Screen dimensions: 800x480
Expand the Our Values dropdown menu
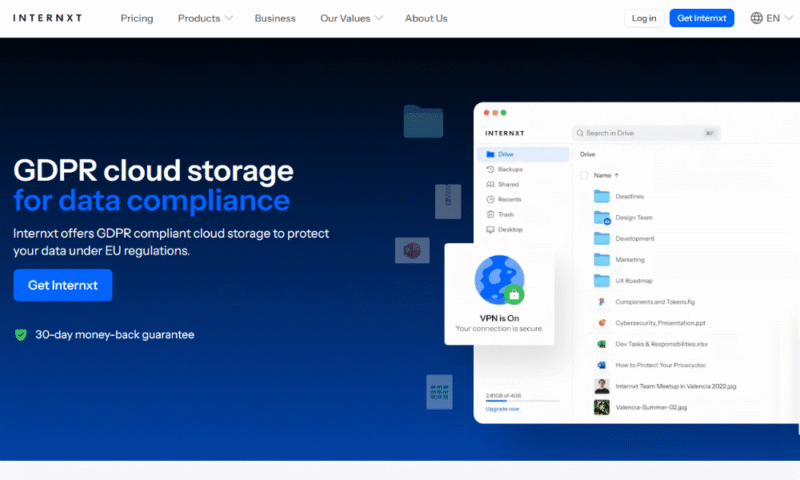pyautogui.click(x=351, y=18)
